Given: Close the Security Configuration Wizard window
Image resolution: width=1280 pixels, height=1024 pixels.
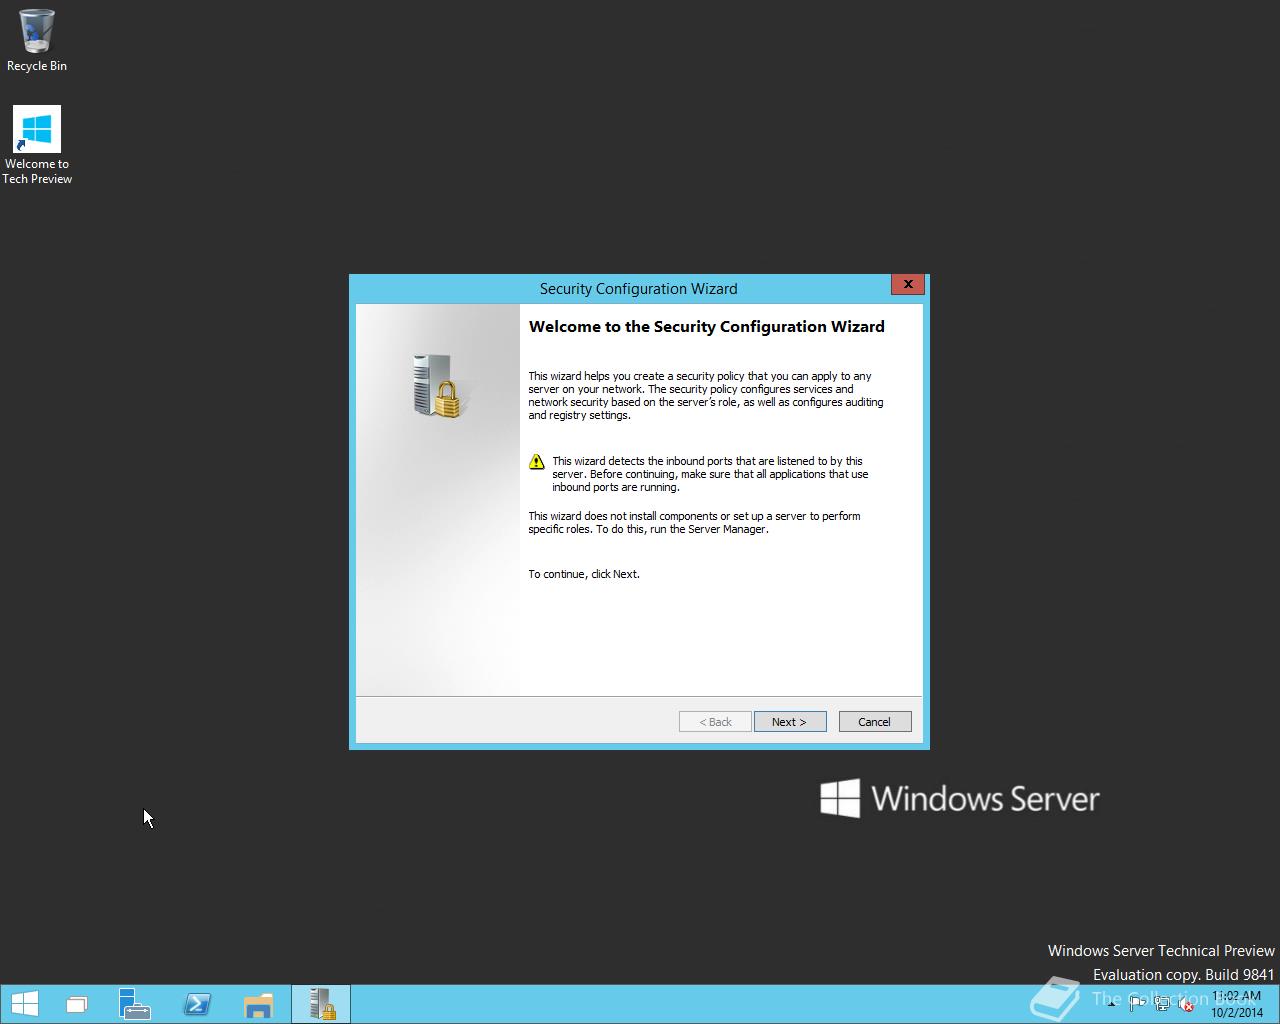Looking at the screenshot, I should tap(907, 285).
